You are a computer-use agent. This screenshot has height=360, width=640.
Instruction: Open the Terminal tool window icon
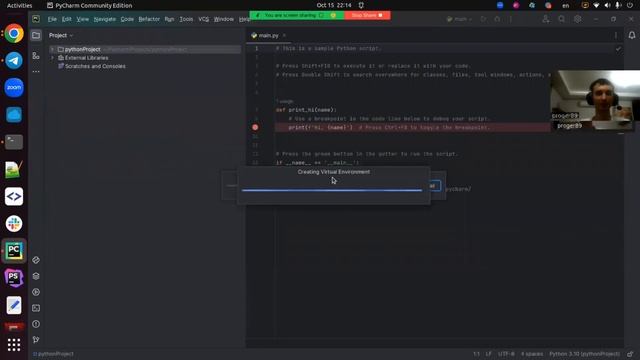(x=36, y=308)
